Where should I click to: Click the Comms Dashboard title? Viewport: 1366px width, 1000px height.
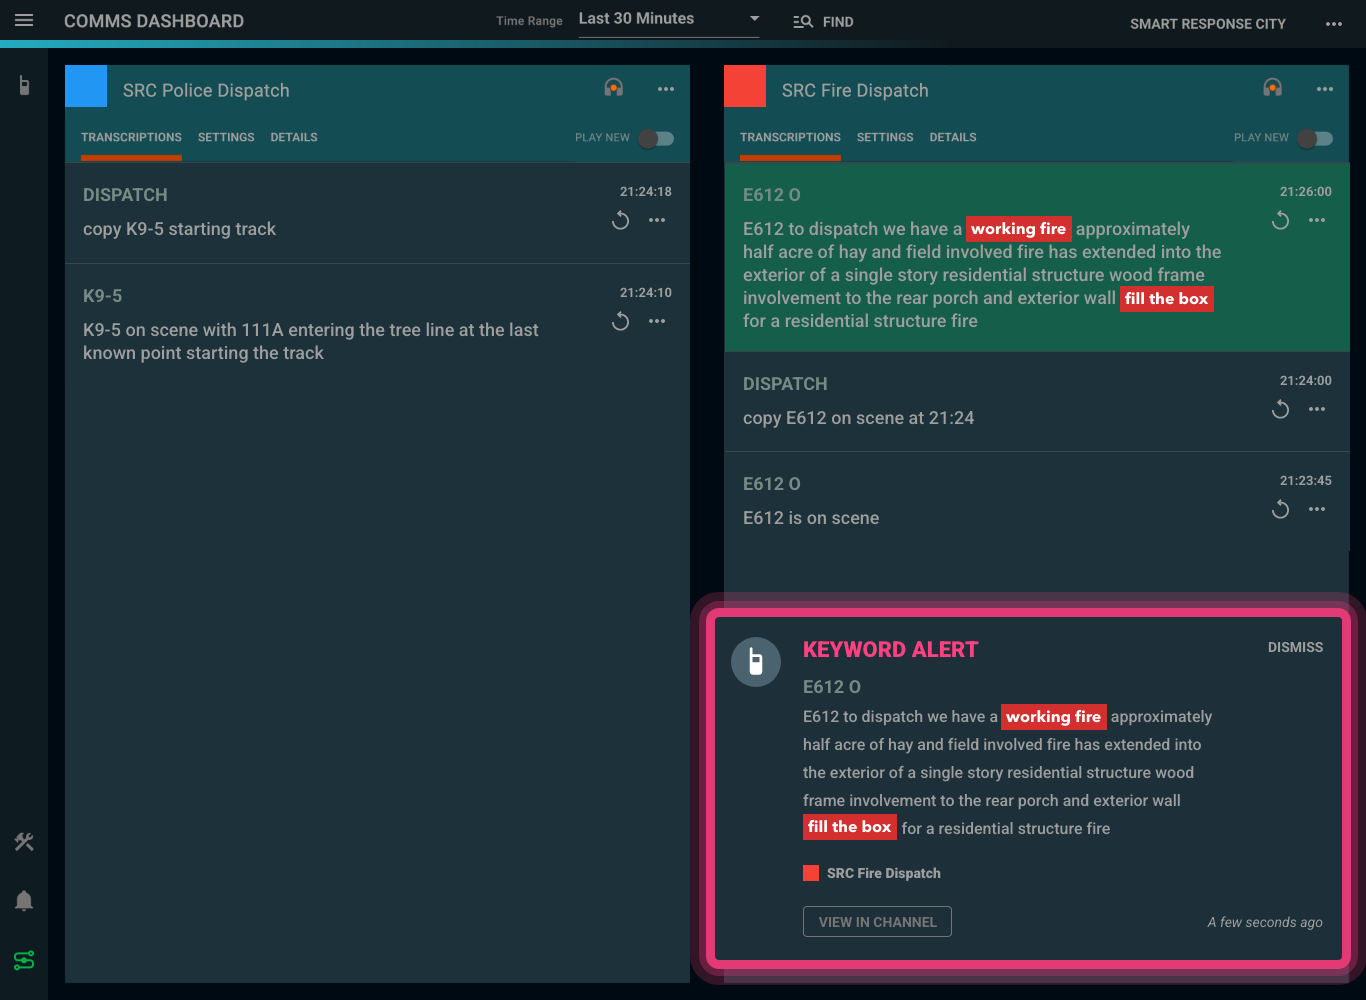tap(154, 21)
